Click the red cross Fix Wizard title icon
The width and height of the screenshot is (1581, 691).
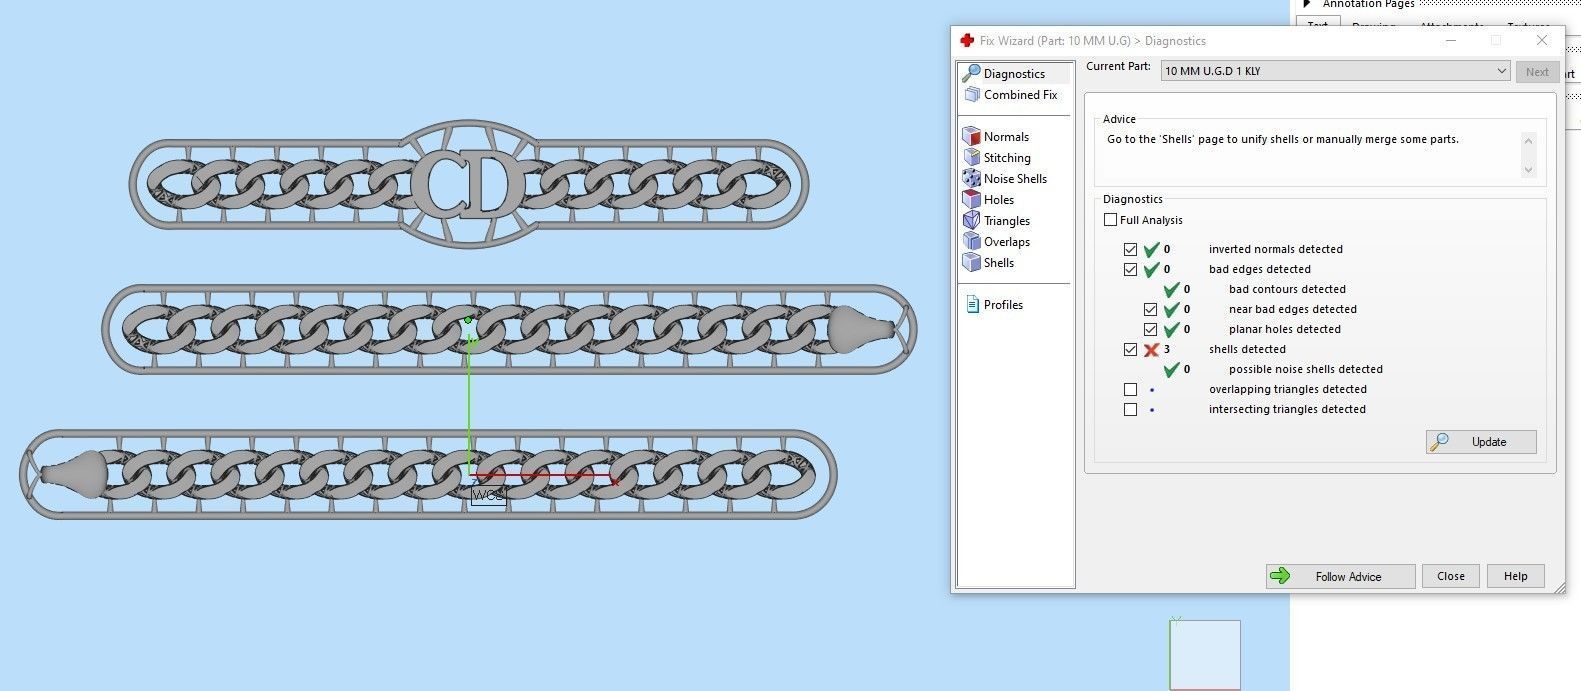966,41
